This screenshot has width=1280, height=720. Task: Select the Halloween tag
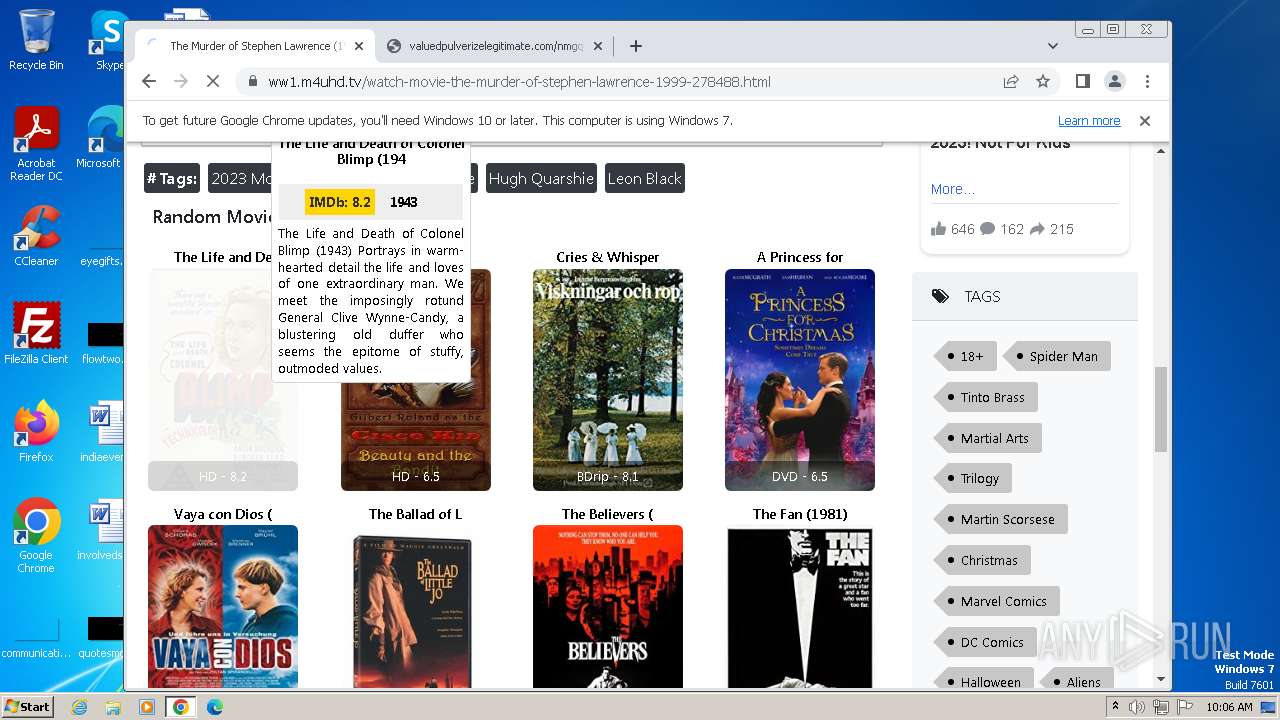(x=984, y=680)
